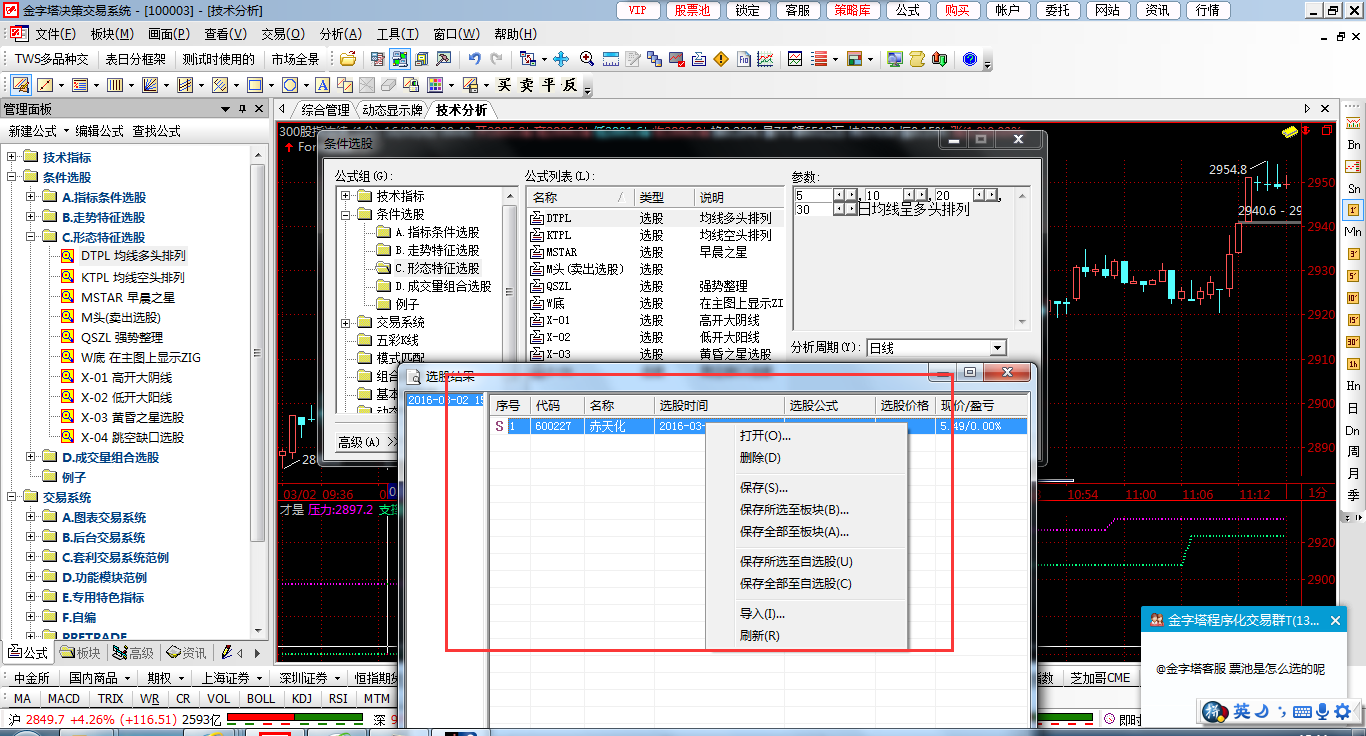The width and height of the screenshot is (1366, 736).
Task: Click the MACD indicator button
Action: point(64,699)
